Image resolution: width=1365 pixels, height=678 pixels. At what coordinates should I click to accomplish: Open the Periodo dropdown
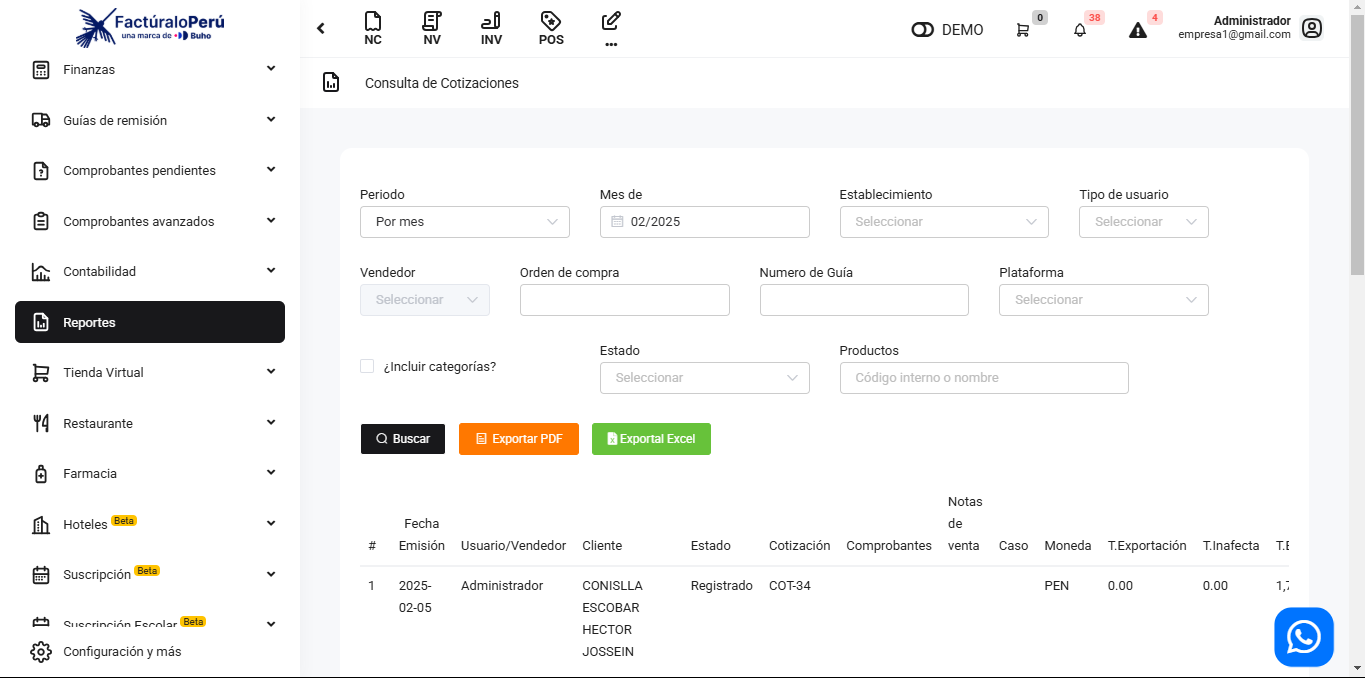465,222
